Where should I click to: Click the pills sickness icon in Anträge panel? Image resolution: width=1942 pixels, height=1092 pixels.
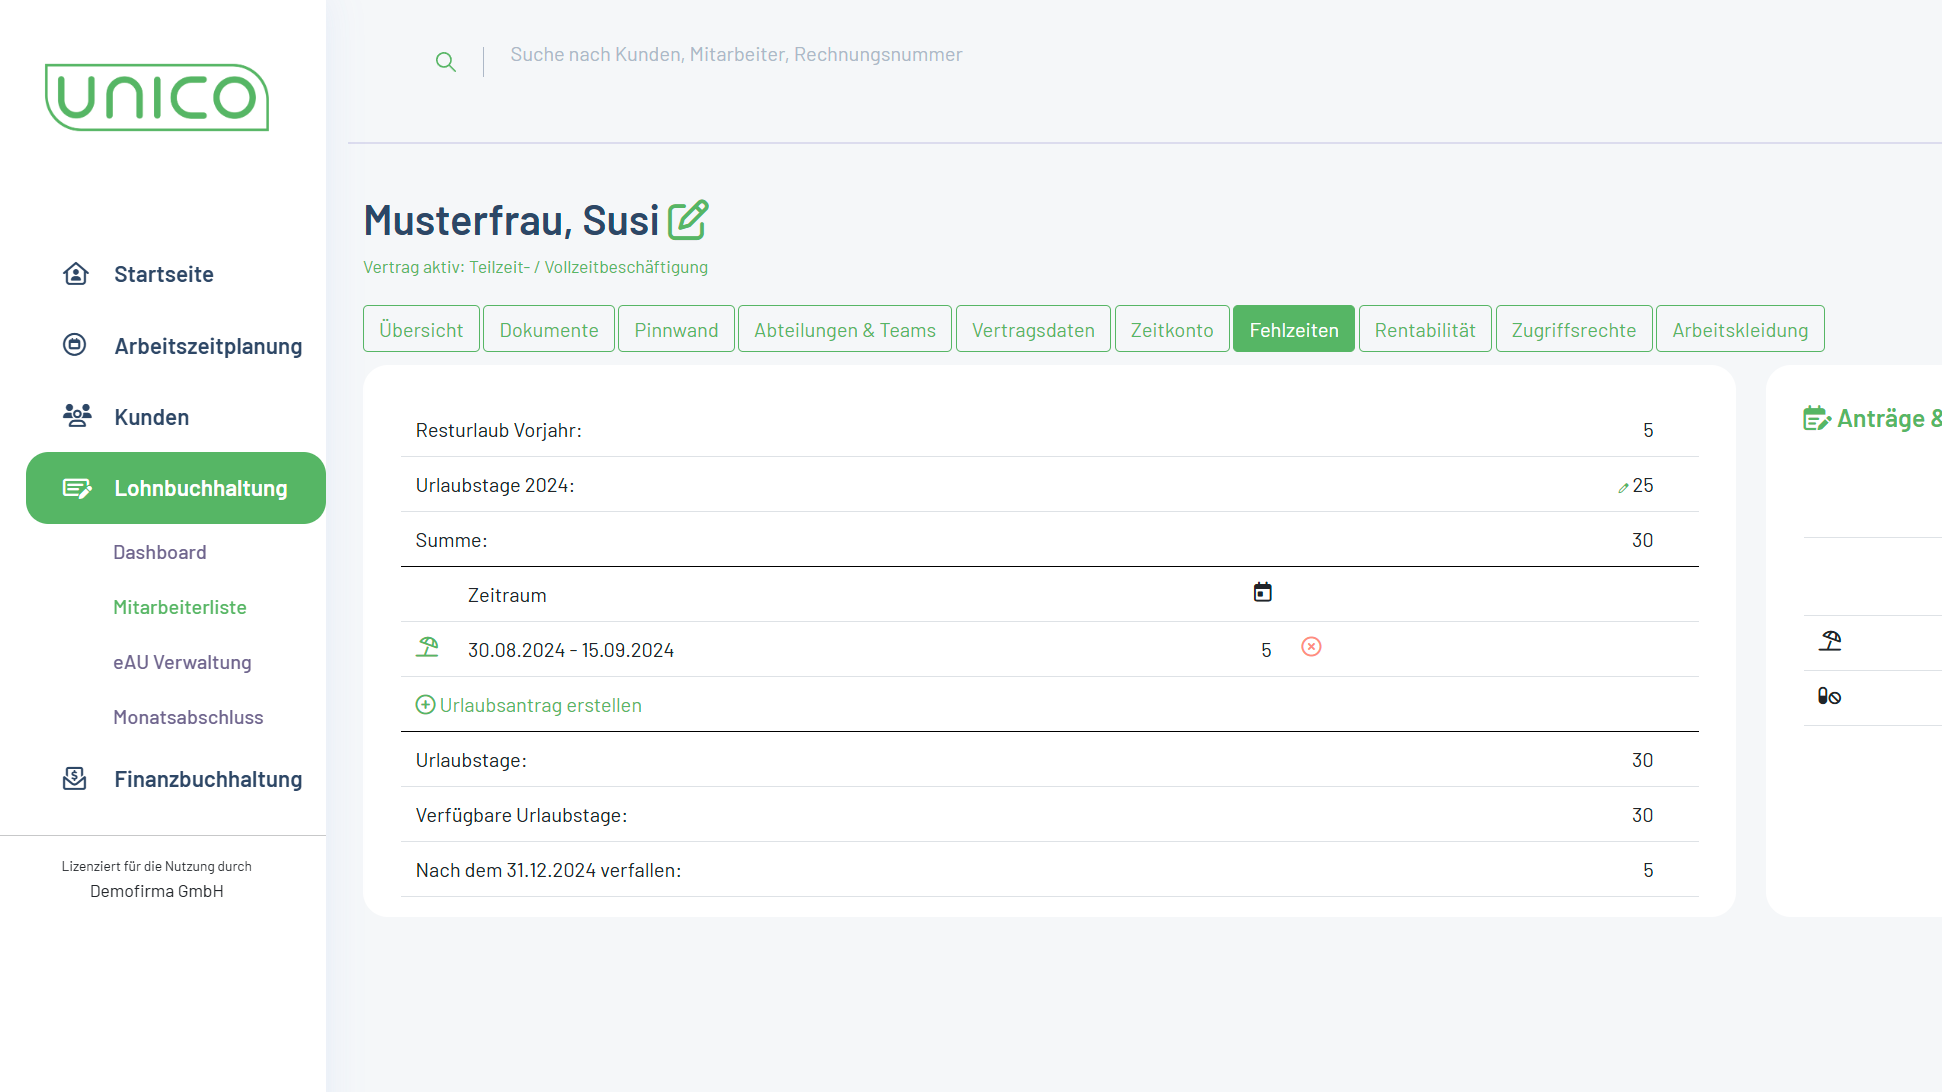1829,696
